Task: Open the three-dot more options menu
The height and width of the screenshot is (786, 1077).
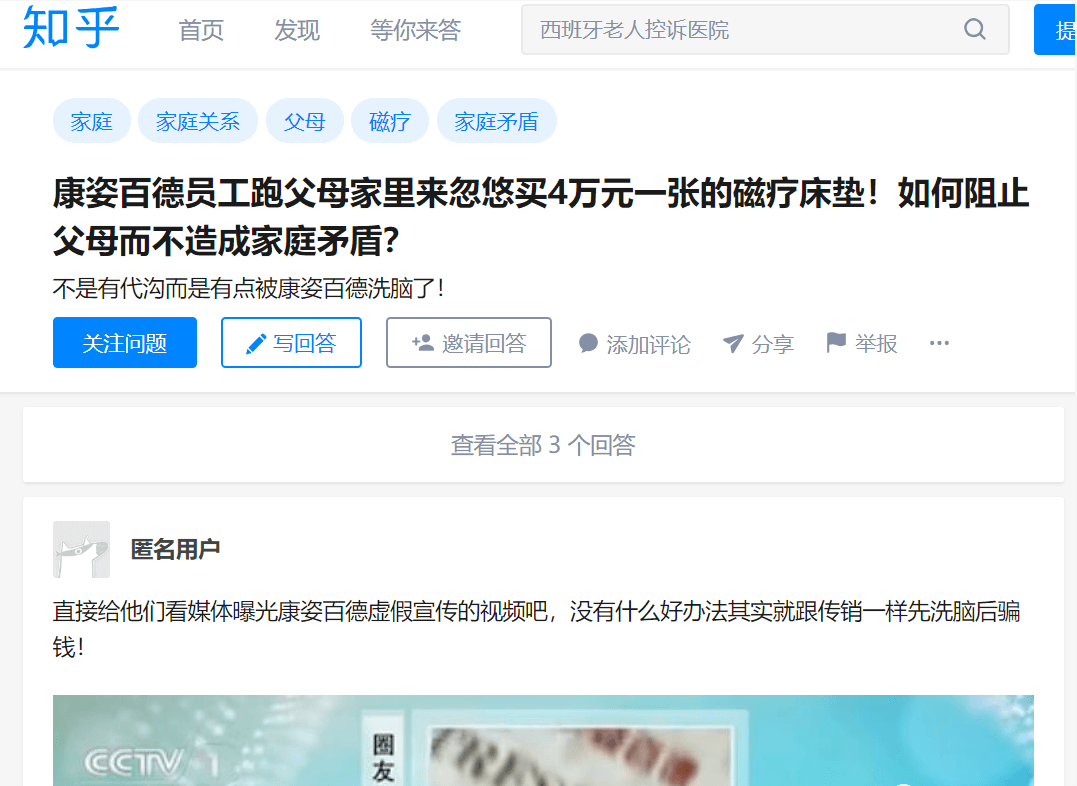Action: tap(939, 343)
